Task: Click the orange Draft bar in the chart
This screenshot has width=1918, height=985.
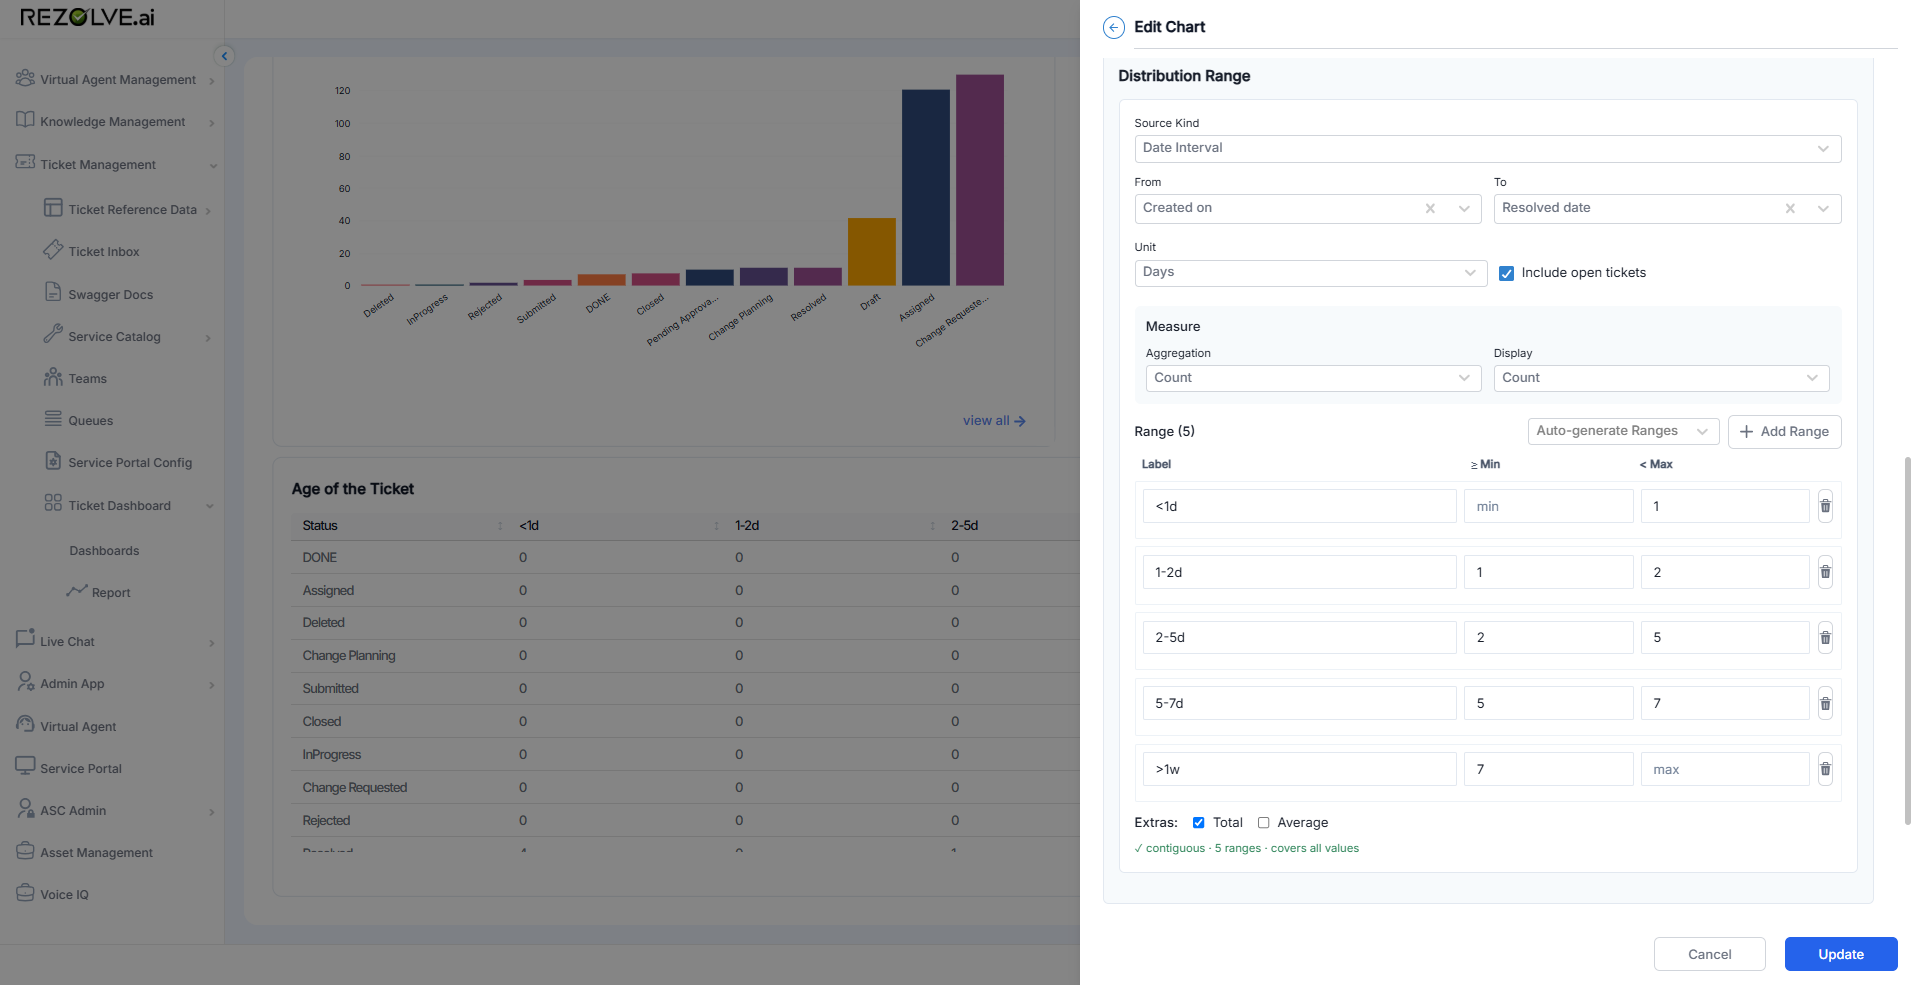Action: [x=872, y=252]
